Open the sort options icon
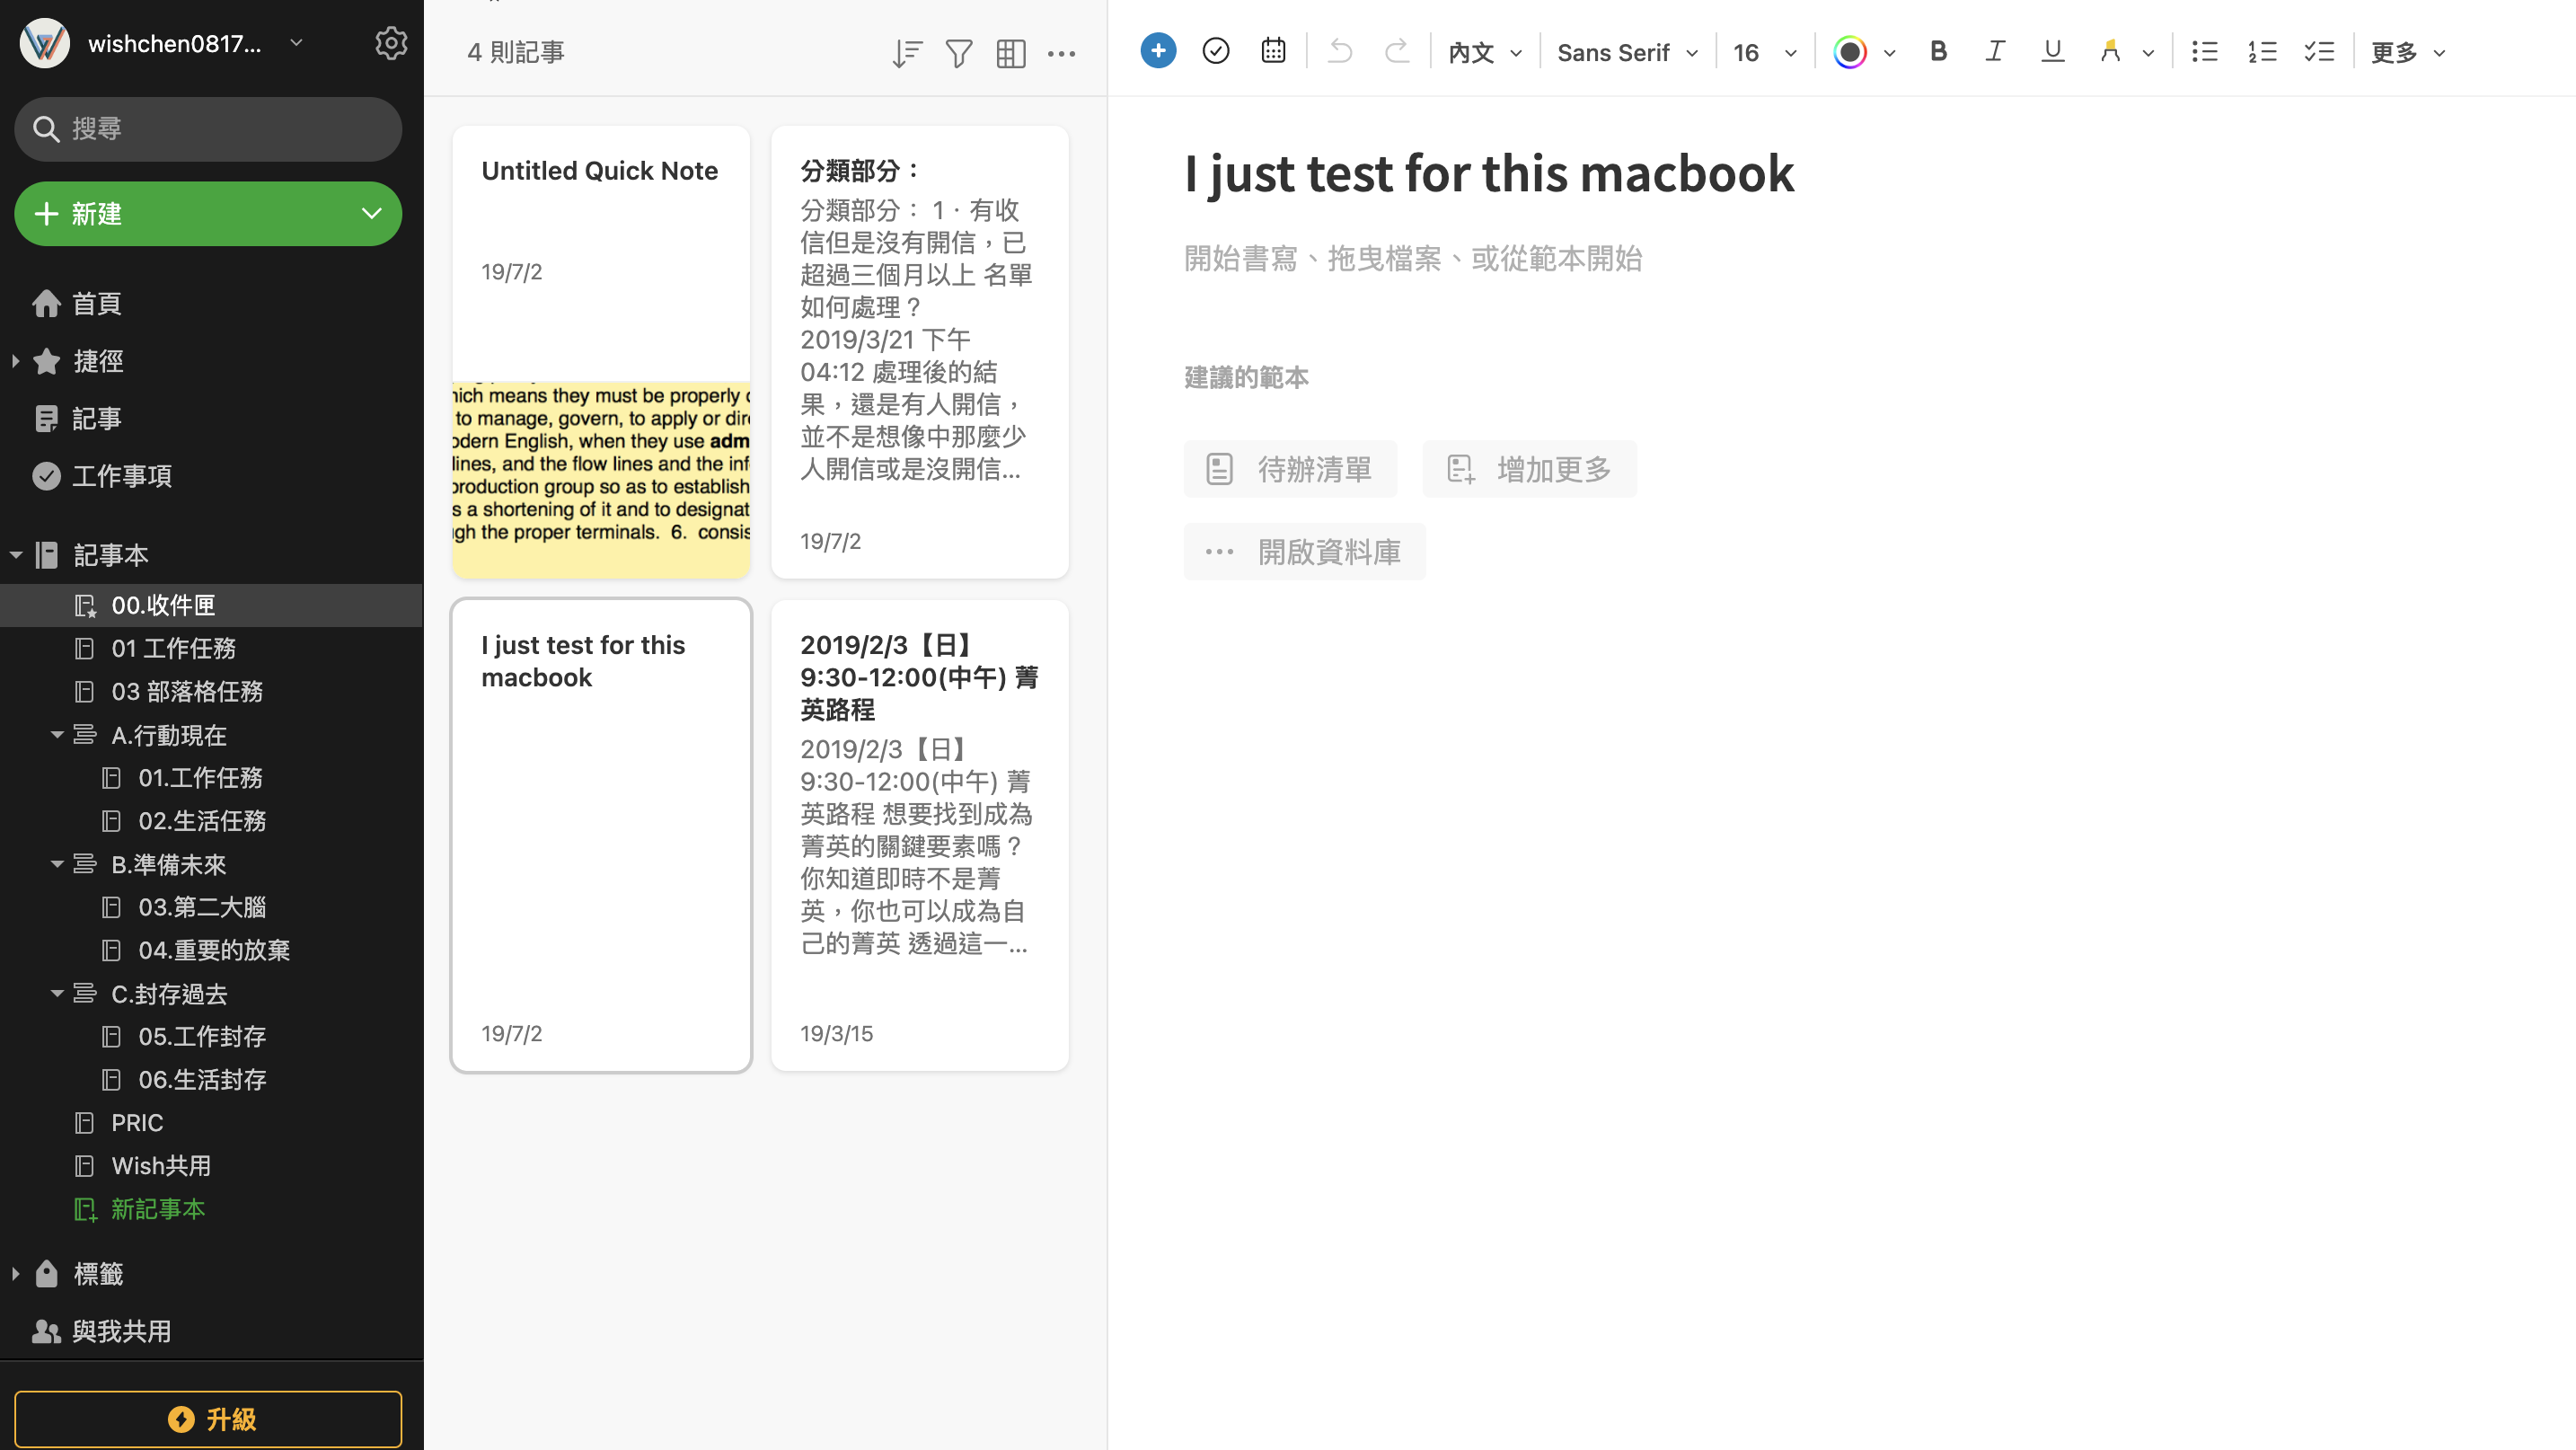Screen dimensions: 2576x1450 [x=906, y=53]
